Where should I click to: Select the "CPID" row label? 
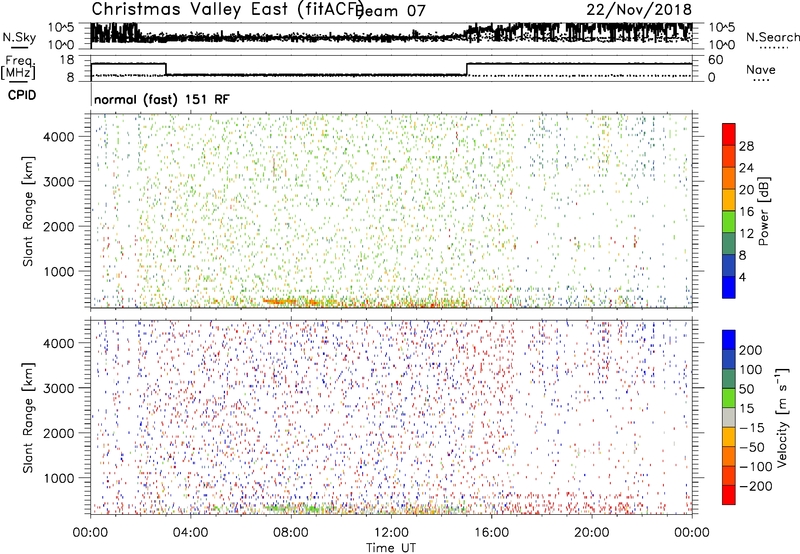(x=22, y=95)
